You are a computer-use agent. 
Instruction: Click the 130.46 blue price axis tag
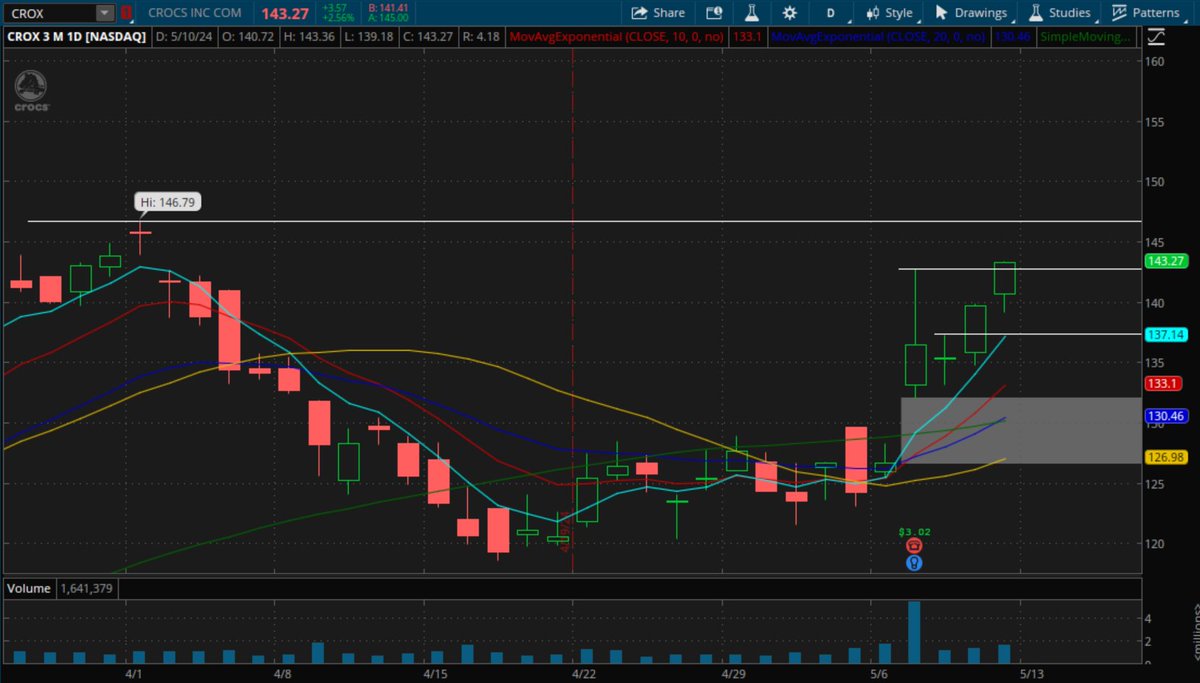tap(1165, 415)
